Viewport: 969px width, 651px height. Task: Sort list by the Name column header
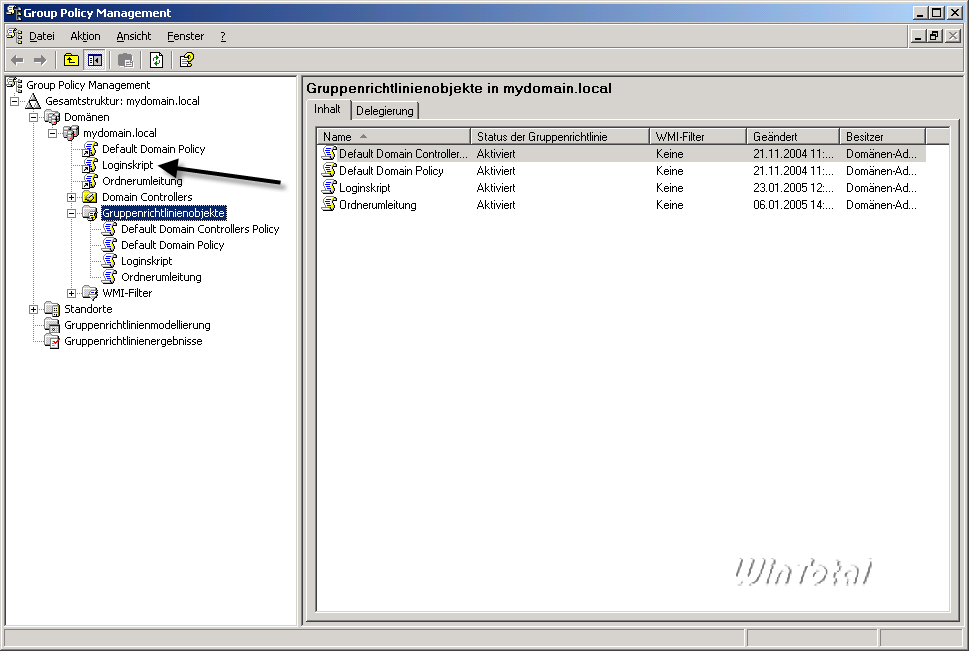click(393, 137)
